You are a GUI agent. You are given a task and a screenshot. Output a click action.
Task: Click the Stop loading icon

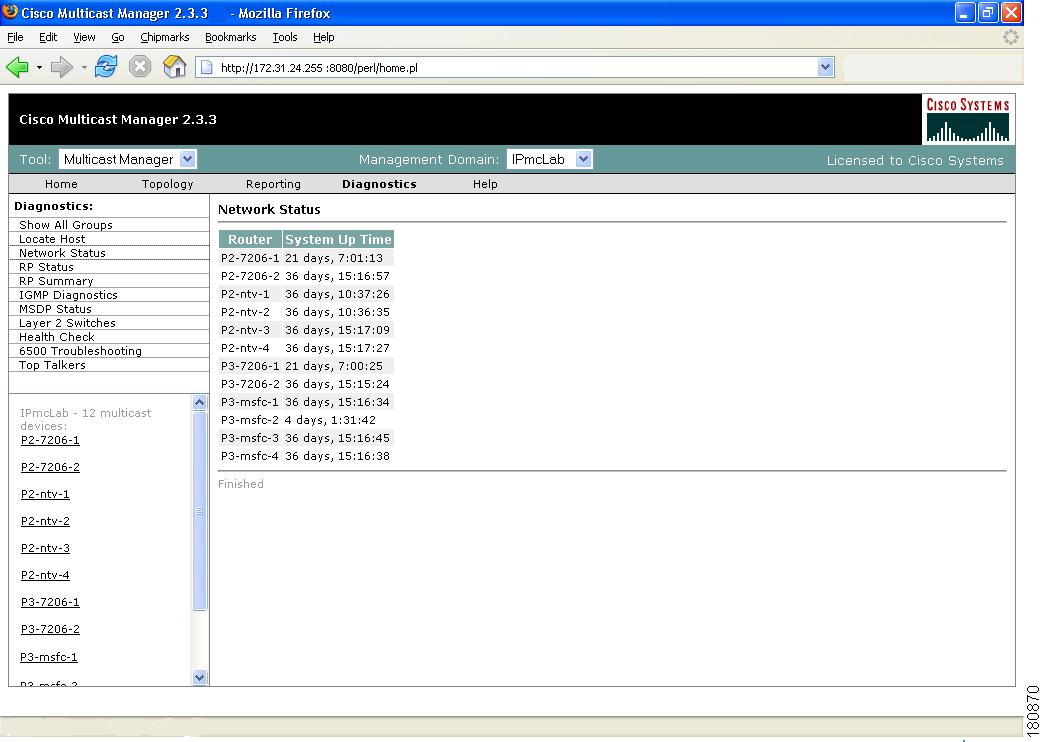[140, 67]
